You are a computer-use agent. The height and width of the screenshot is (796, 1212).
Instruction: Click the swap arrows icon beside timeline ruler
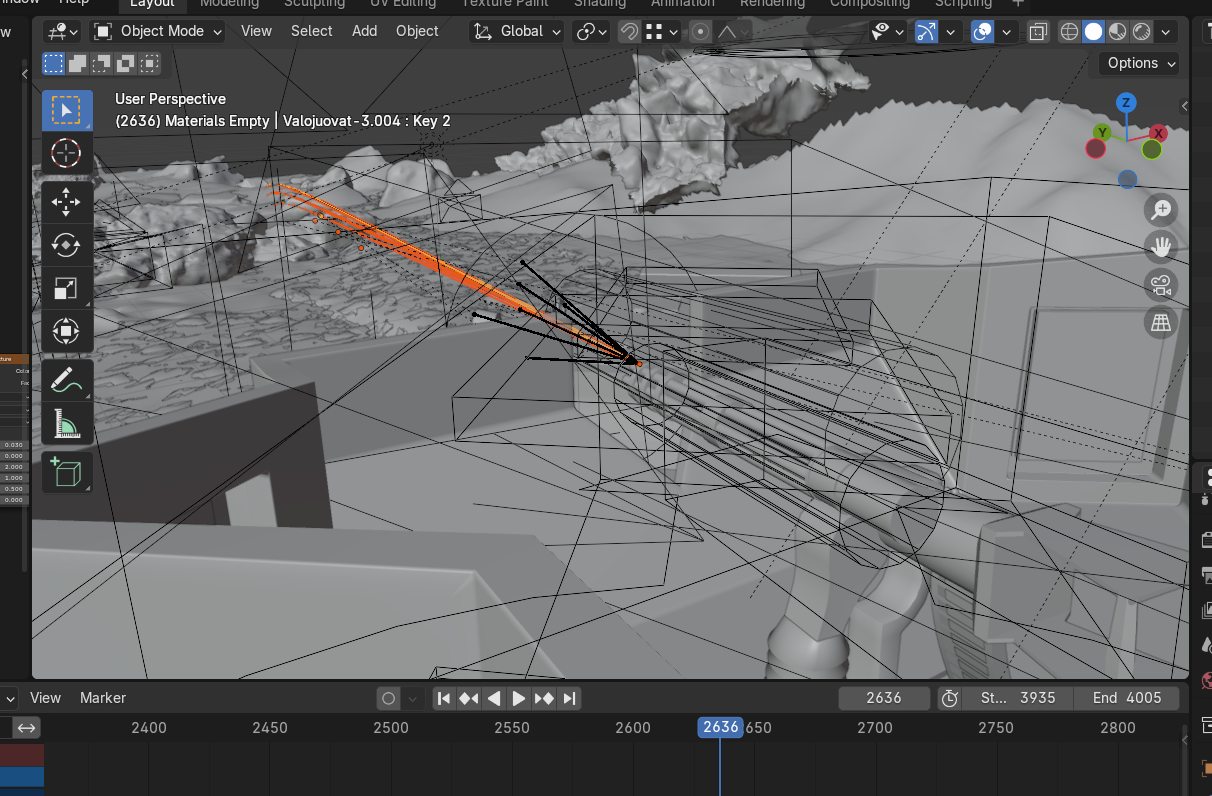[x=27, y=728]
